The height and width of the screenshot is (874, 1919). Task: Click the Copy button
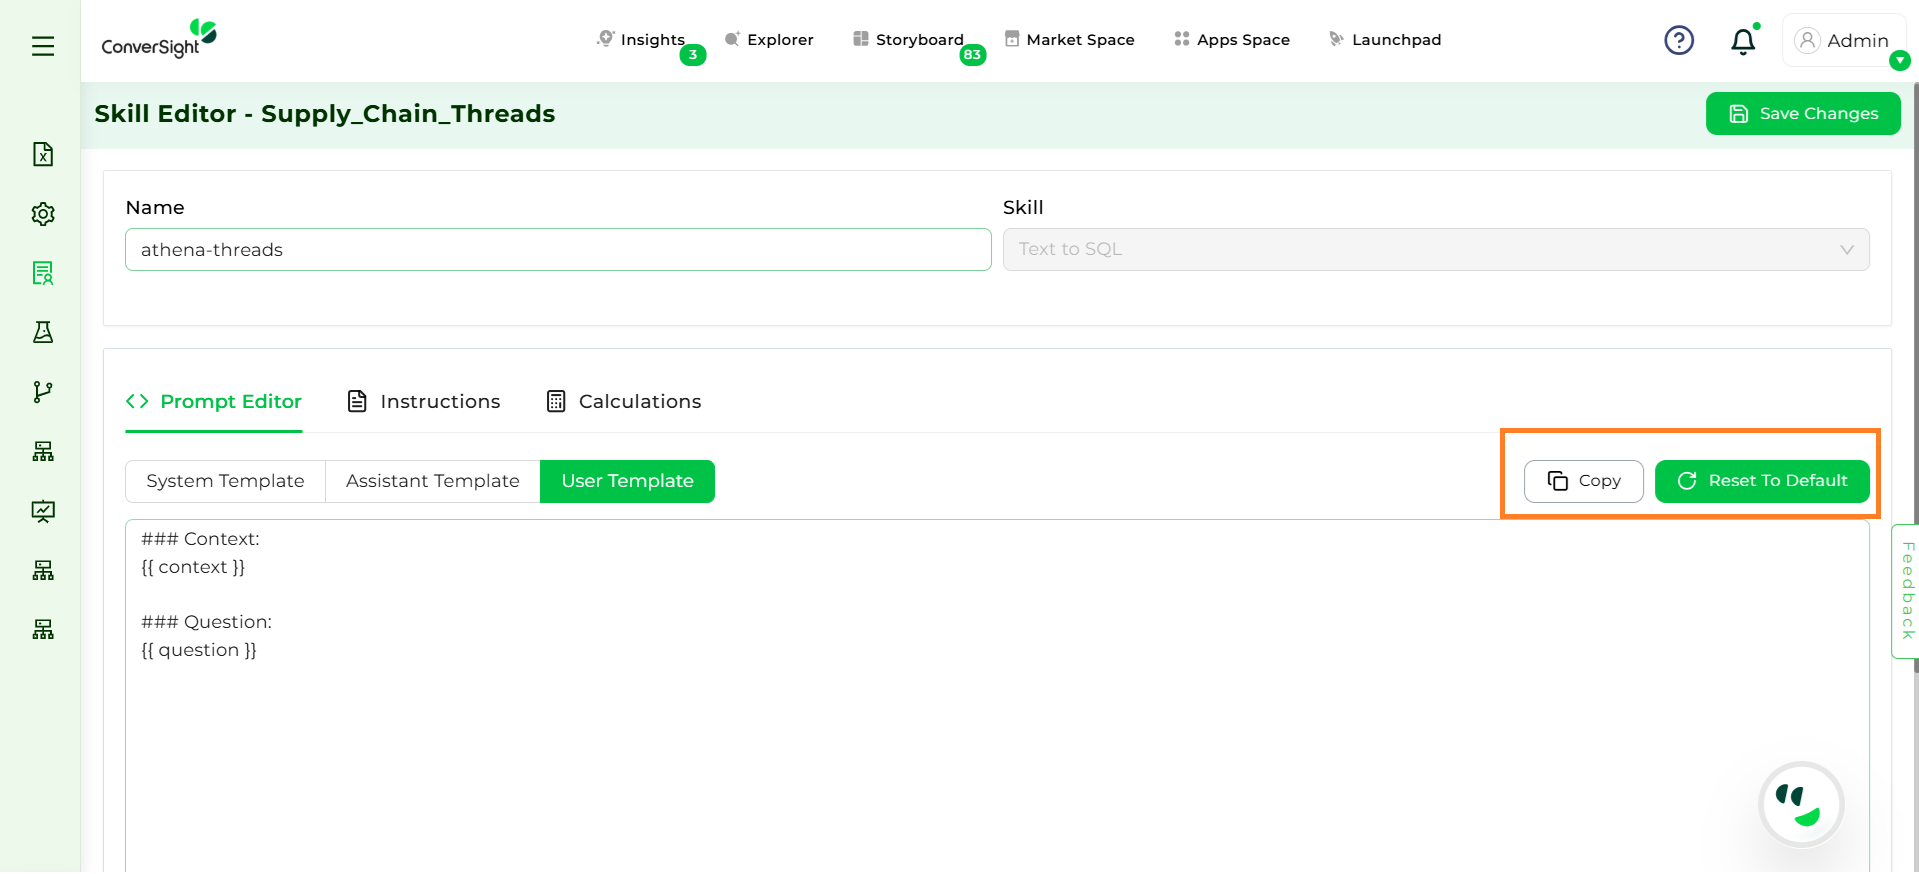pyautogui.click(x=1583, y=481)
